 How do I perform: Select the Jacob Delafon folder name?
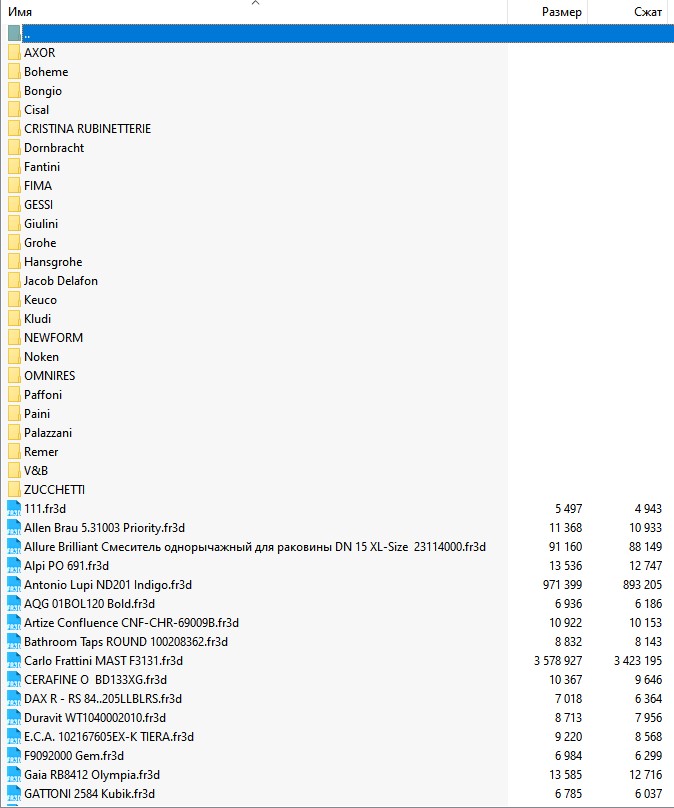click(61, 281)
